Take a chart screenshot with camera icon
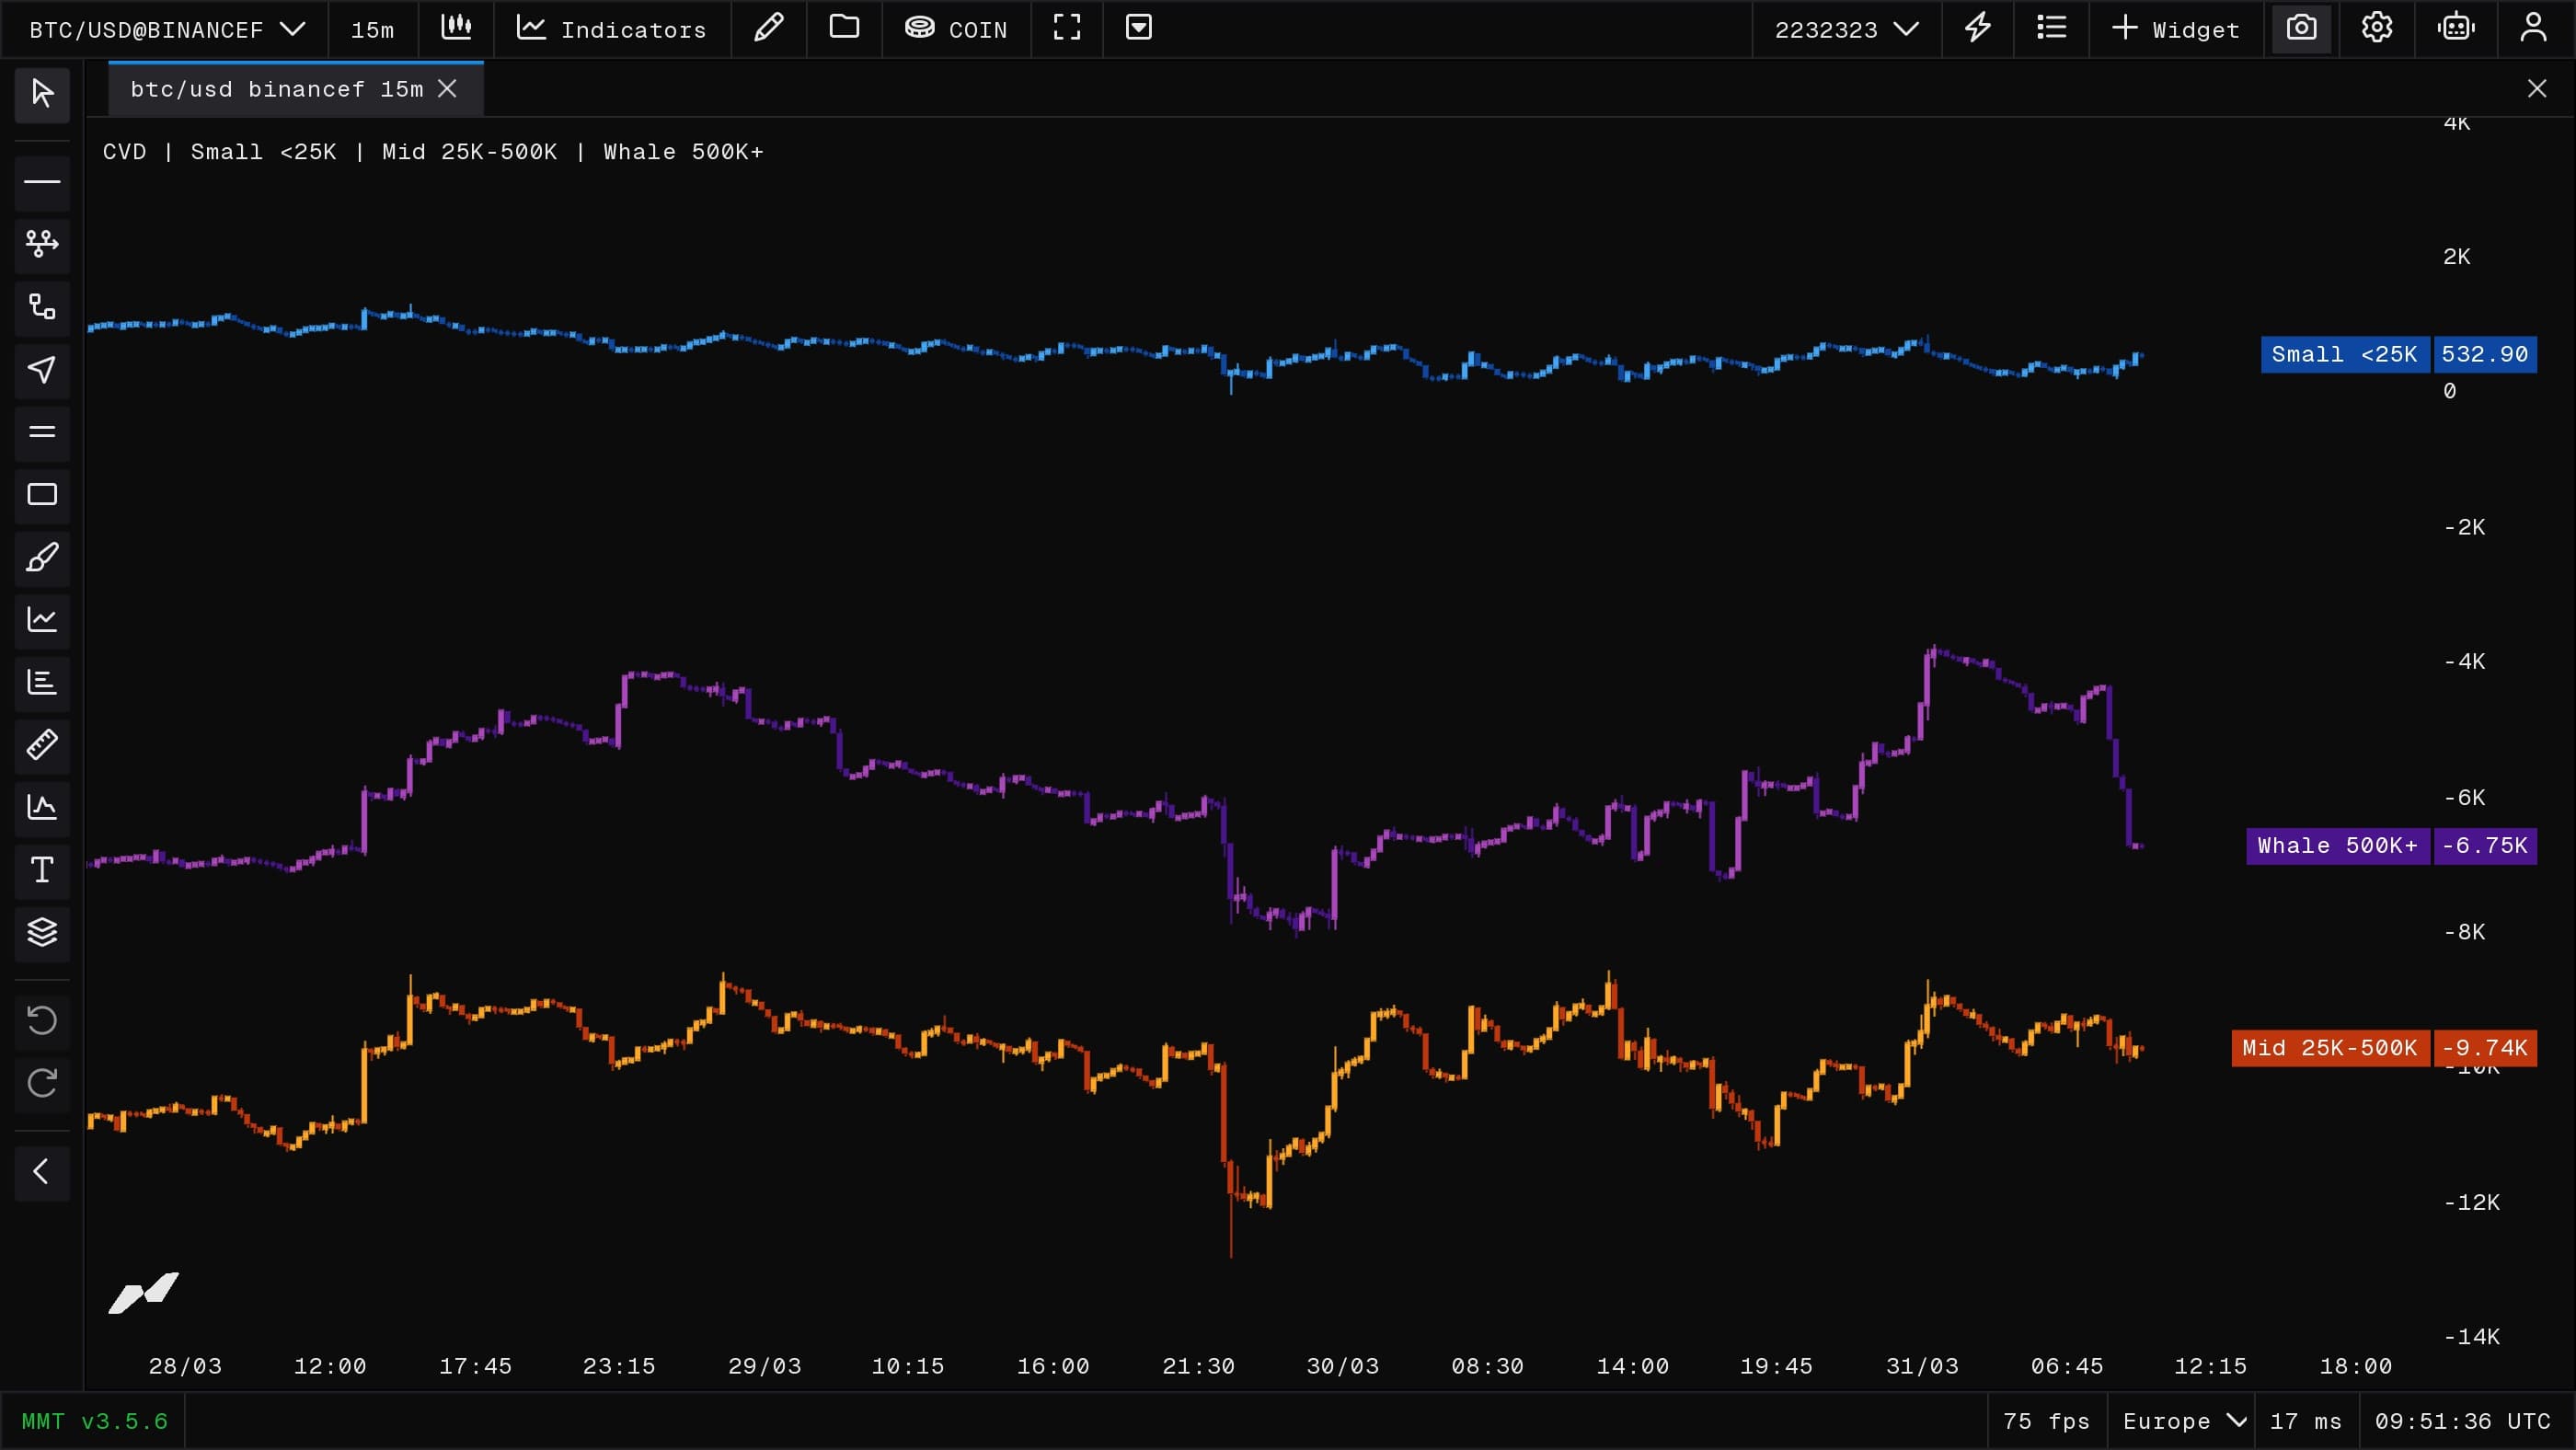The height and width of the screenshot is (1450, 2576). [x=2301, y=28]
